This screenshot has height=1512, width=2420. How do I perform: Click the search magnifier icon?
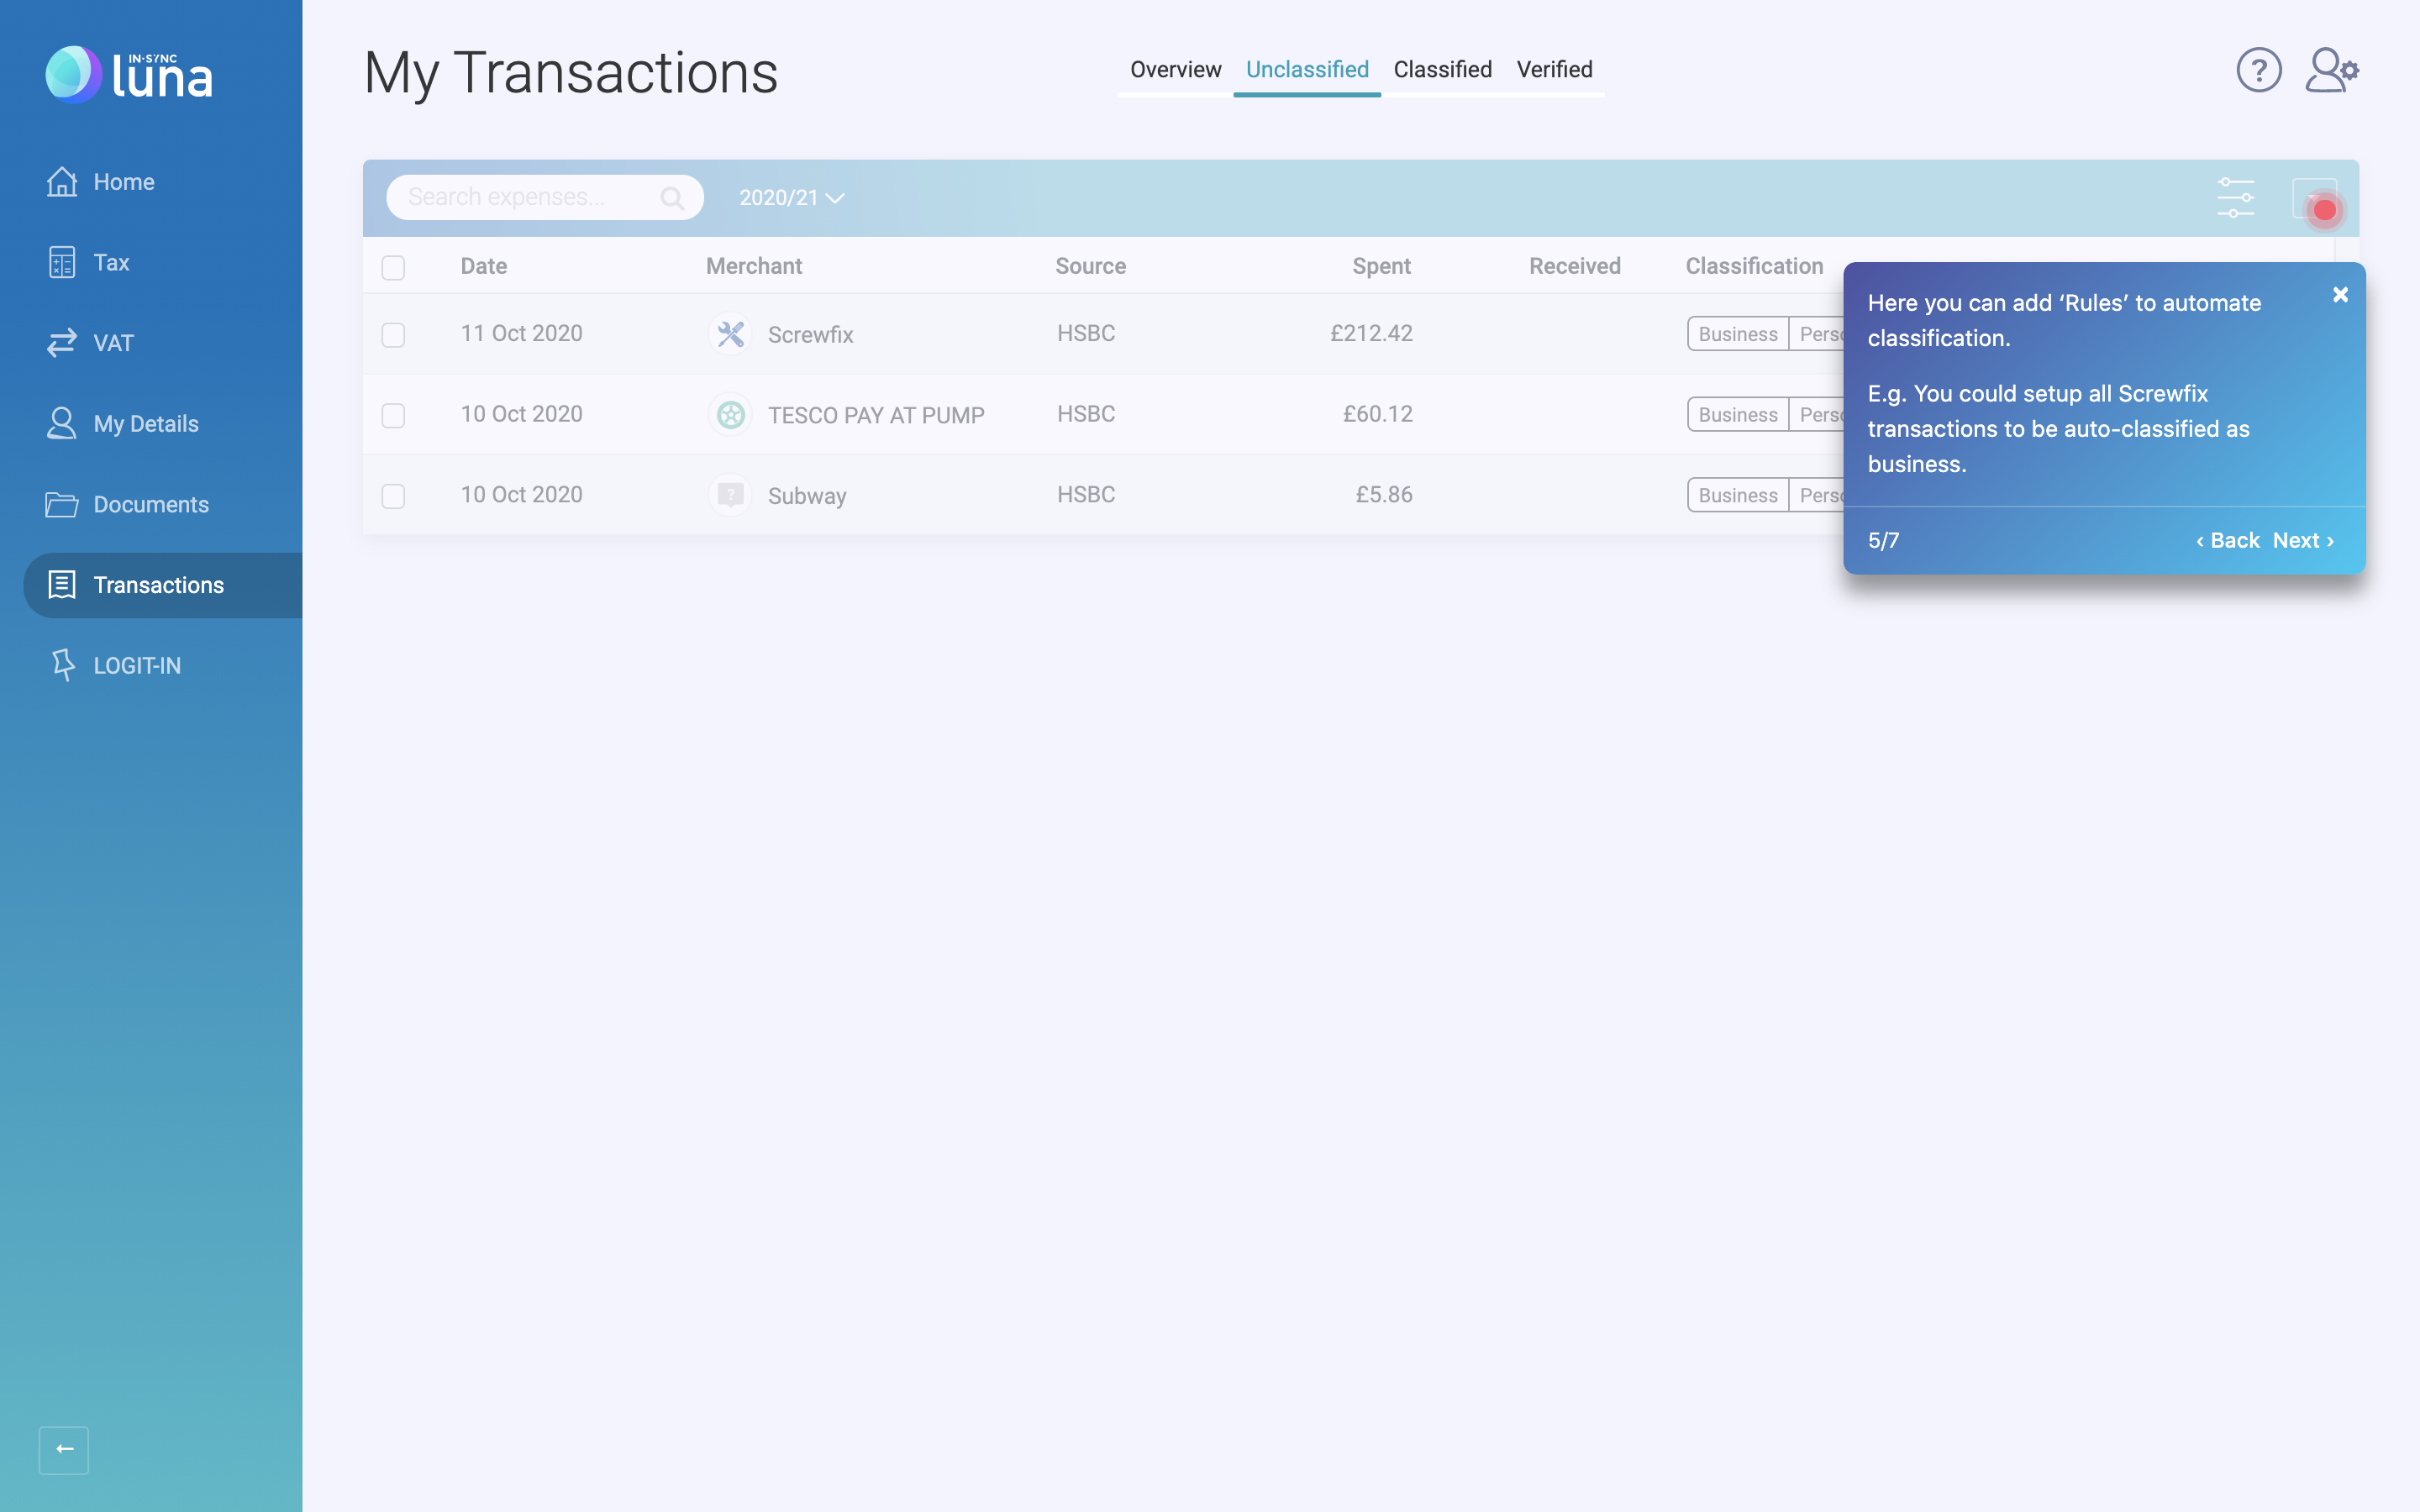point(672,198)
